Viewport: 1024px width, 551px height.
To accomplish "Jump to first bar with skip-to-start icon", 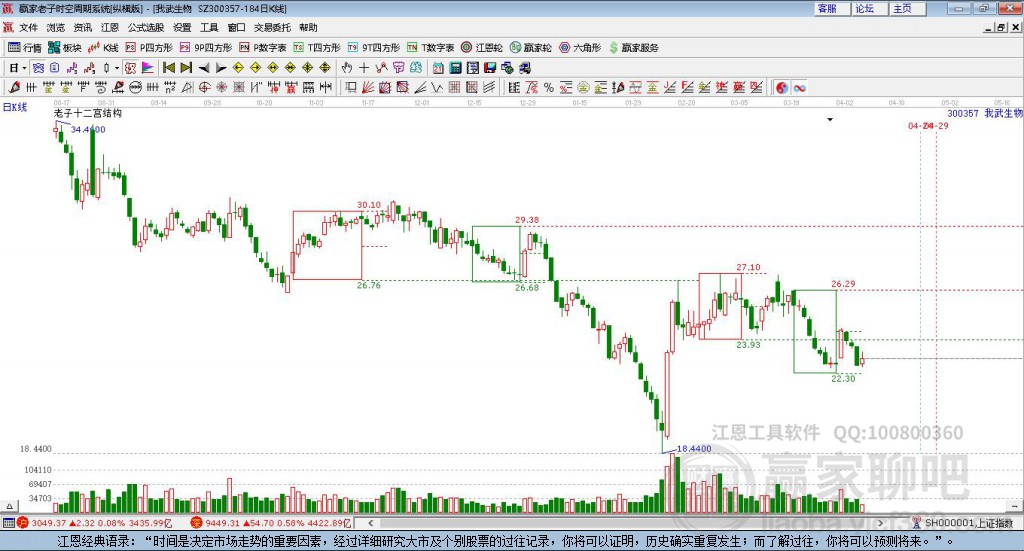I will click(x=168, y=67).
